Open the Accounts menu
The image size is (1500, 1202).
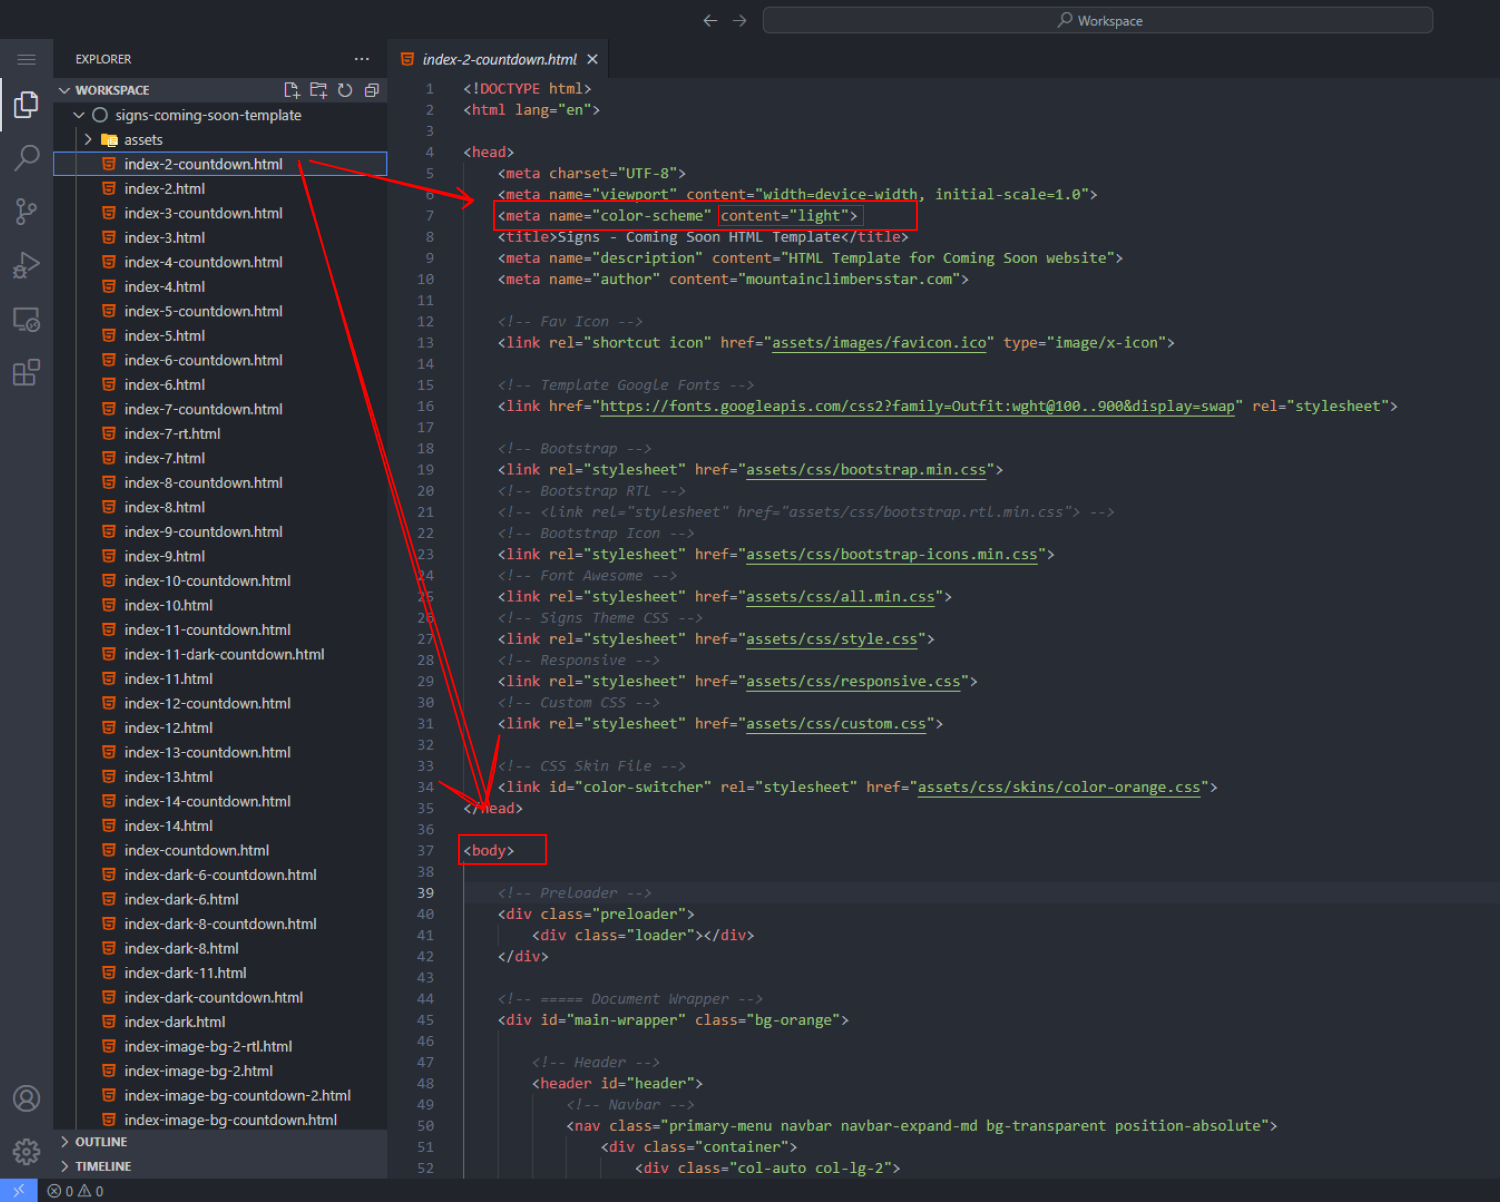click(27, 1098)
